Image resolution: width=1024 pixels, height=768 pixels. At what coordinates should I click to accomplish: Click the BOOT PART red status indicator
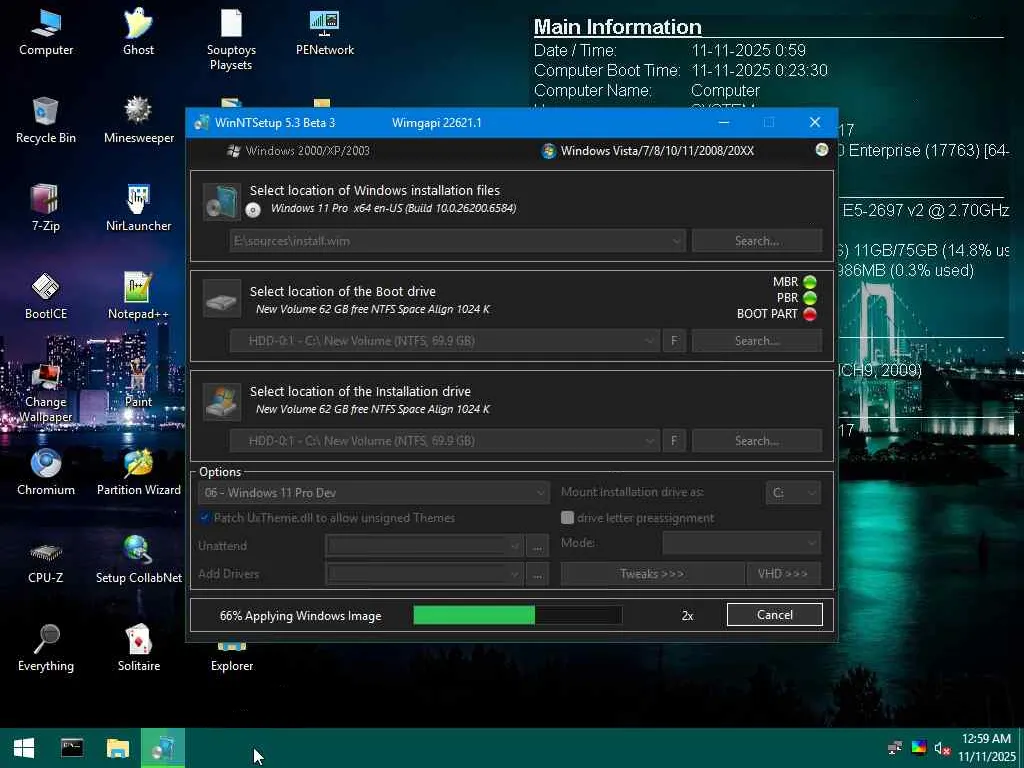(810, 314)
